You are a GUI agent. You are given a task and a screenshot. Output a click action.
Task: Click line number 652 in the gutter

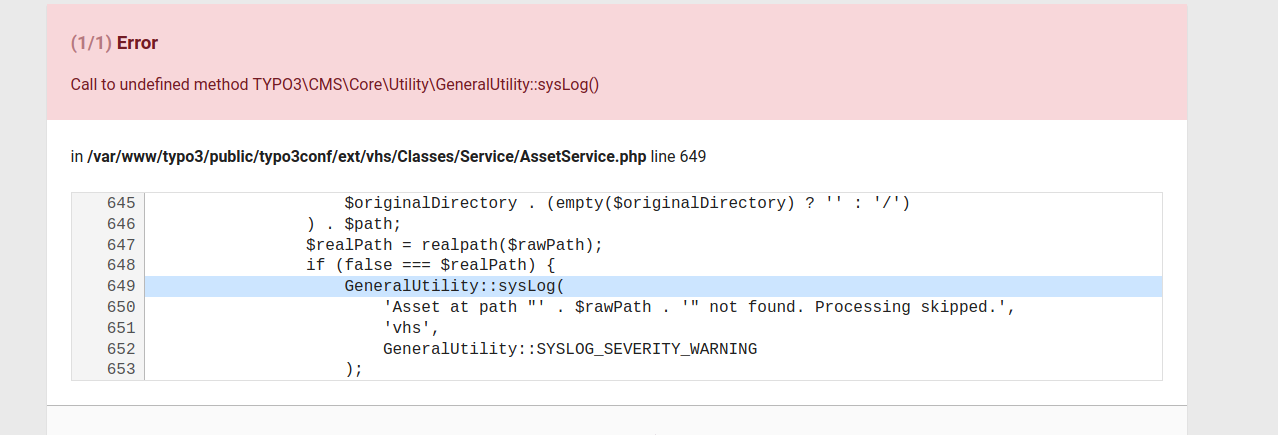pos(120,349)
